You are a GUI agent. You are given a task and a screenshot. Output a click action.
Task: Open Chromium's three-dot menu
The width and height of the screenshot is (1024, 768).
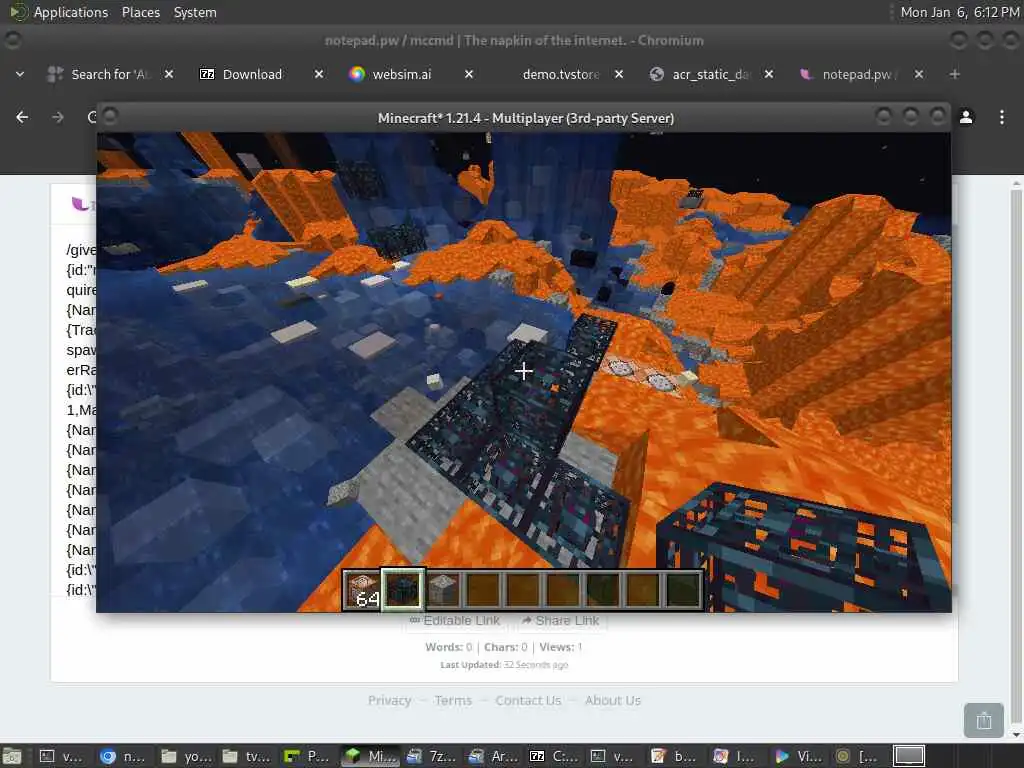(1002, 117)
